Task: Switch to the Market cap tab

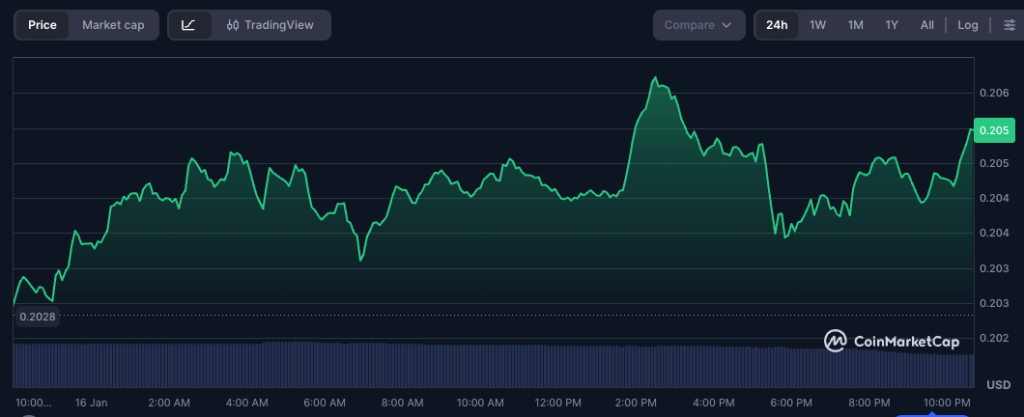Action: click(114, 25)
